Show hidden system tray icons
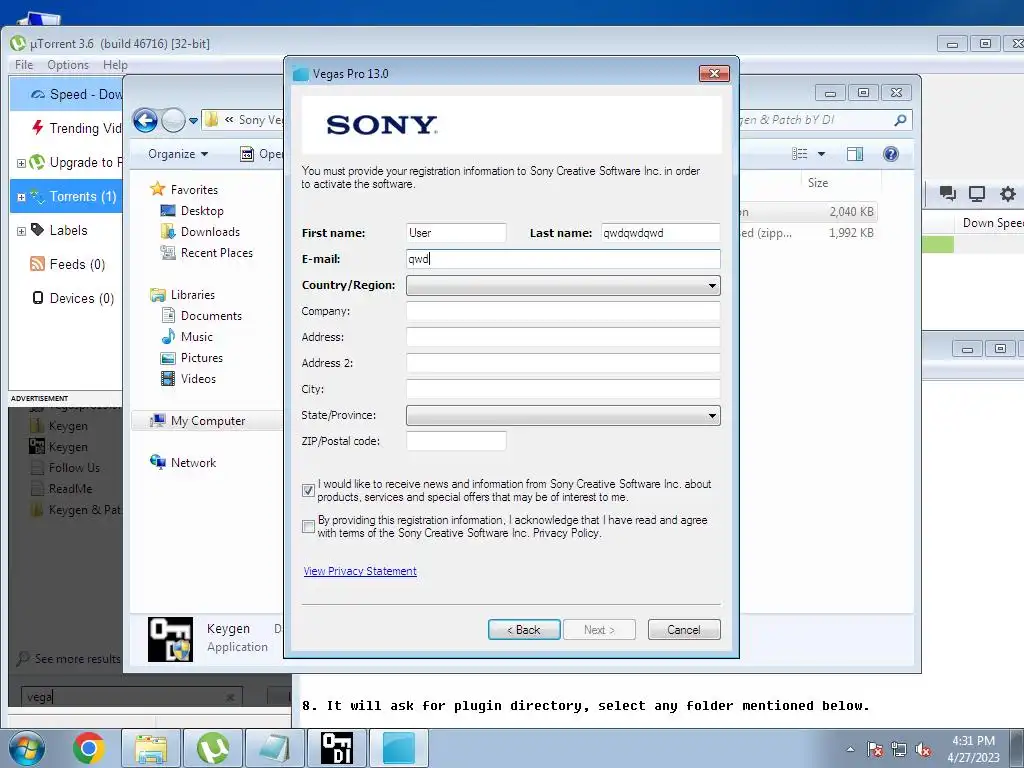The image size is (1024, 768). point(850,749)
